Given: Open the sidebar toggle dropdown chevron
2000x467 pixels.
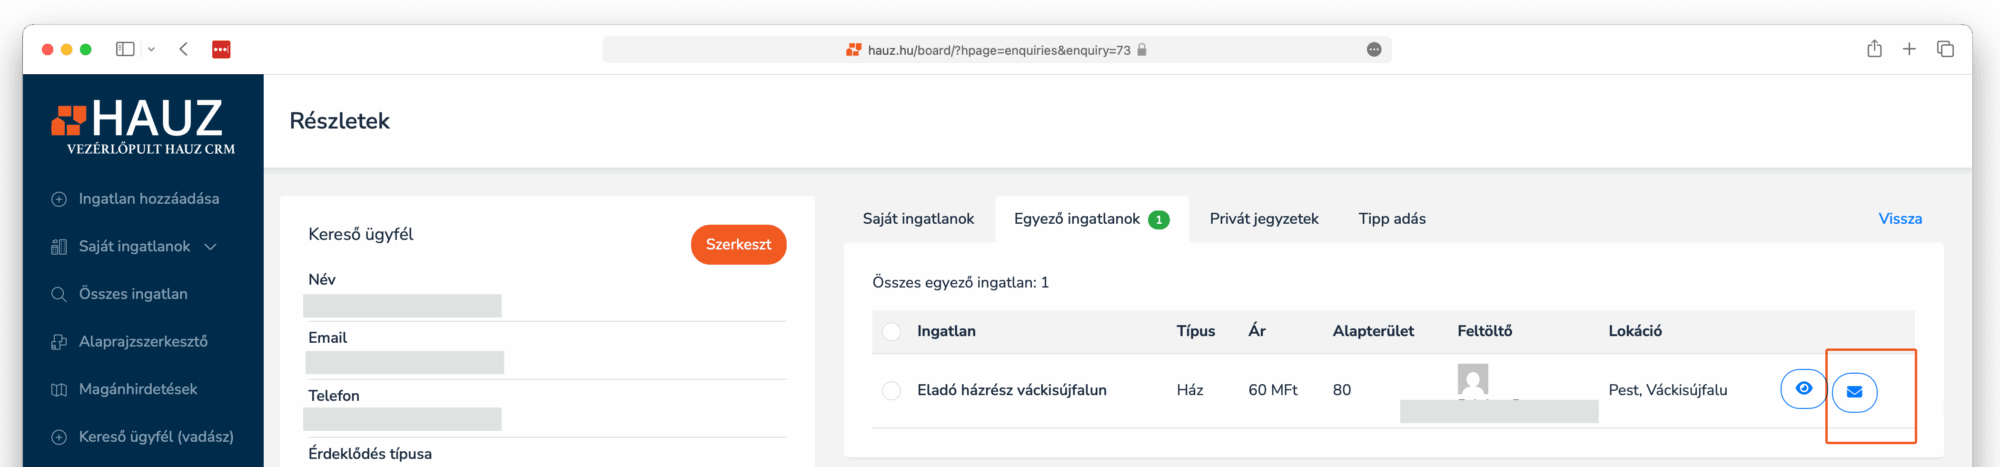Looking at the screenshot, I should [152, 49].
